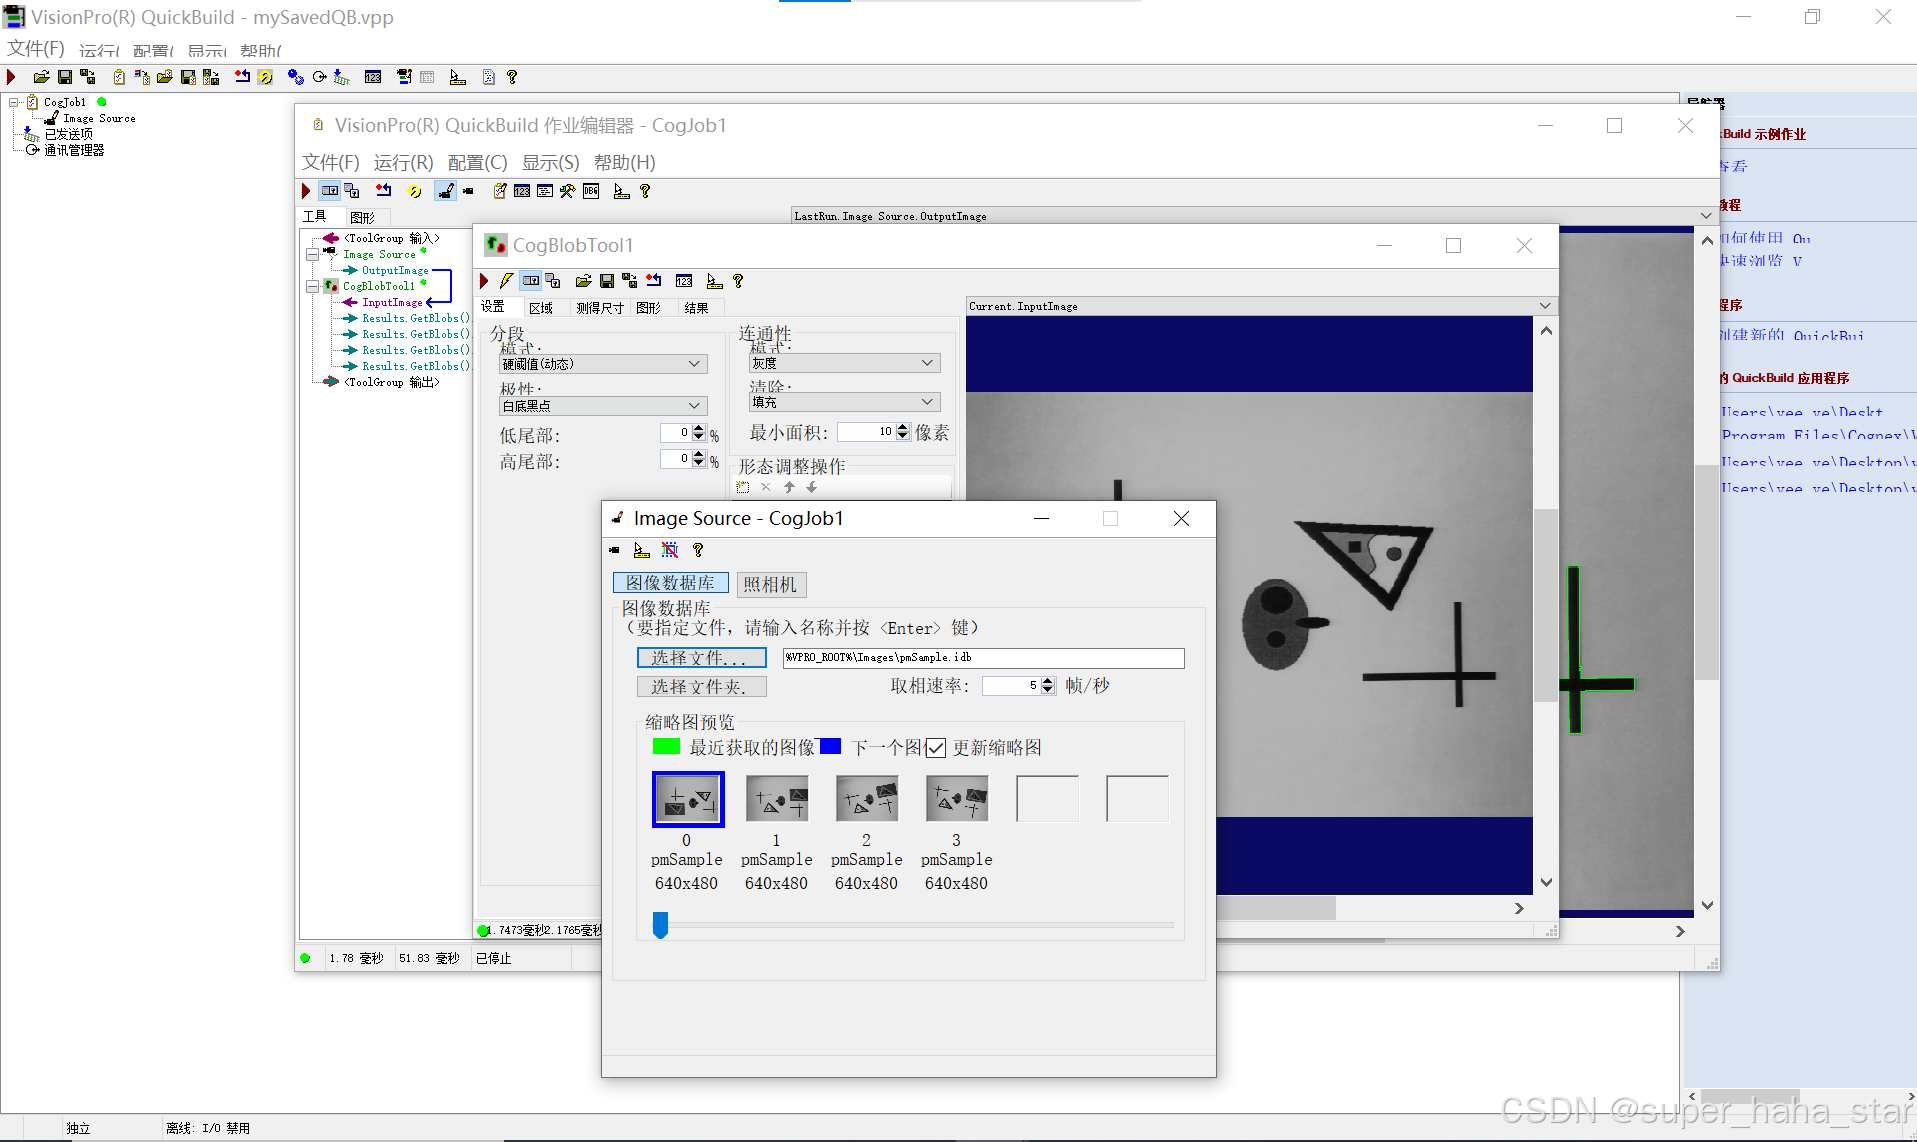This screenshot has height=1142, width=1917.
Task: Click the move-up arrow in morphology operations
Action: [x=789, y=487]
